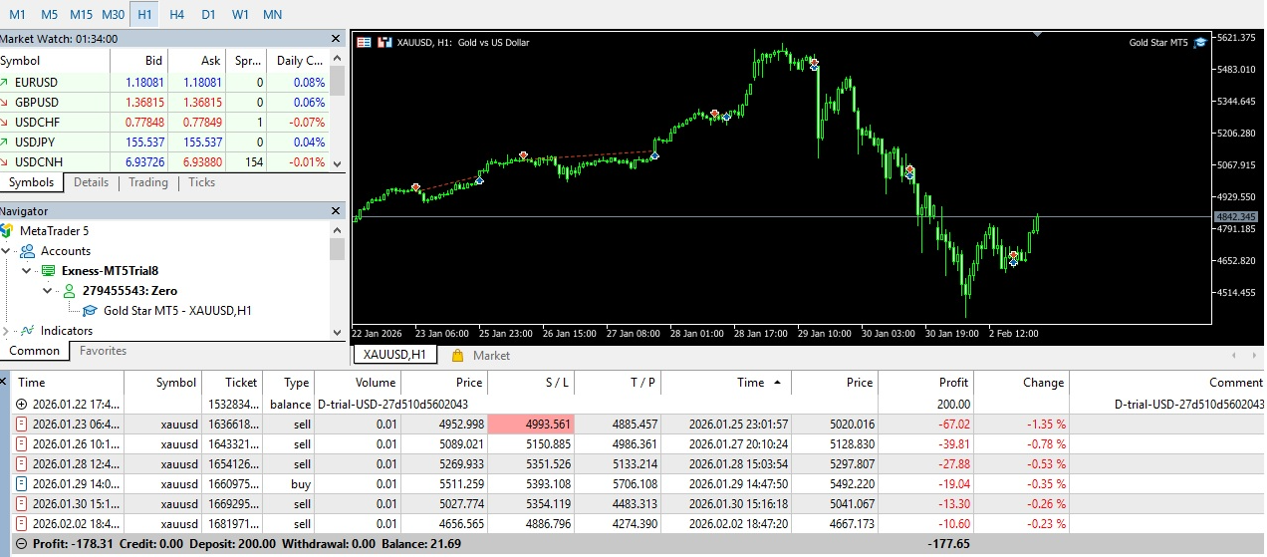Viewport: 1267px width, 557px height.
Task: Switch chart to M1 timeframe
Action: 17,14
